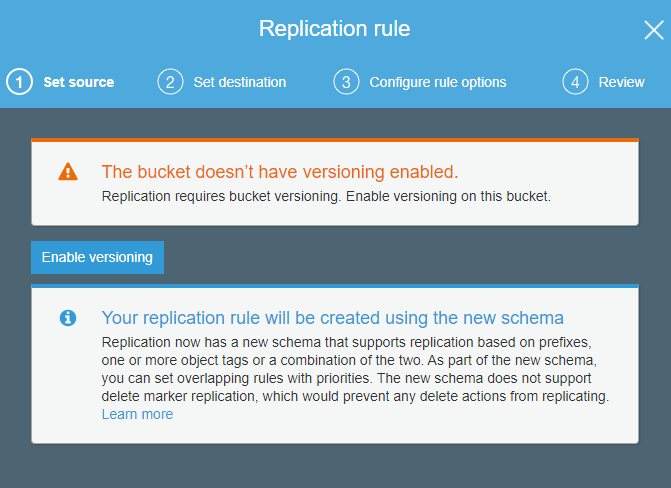Click the step 3 circle icon
Viewport: 671px width, 488px height.
pyautogui.click(x=346, y=82)
